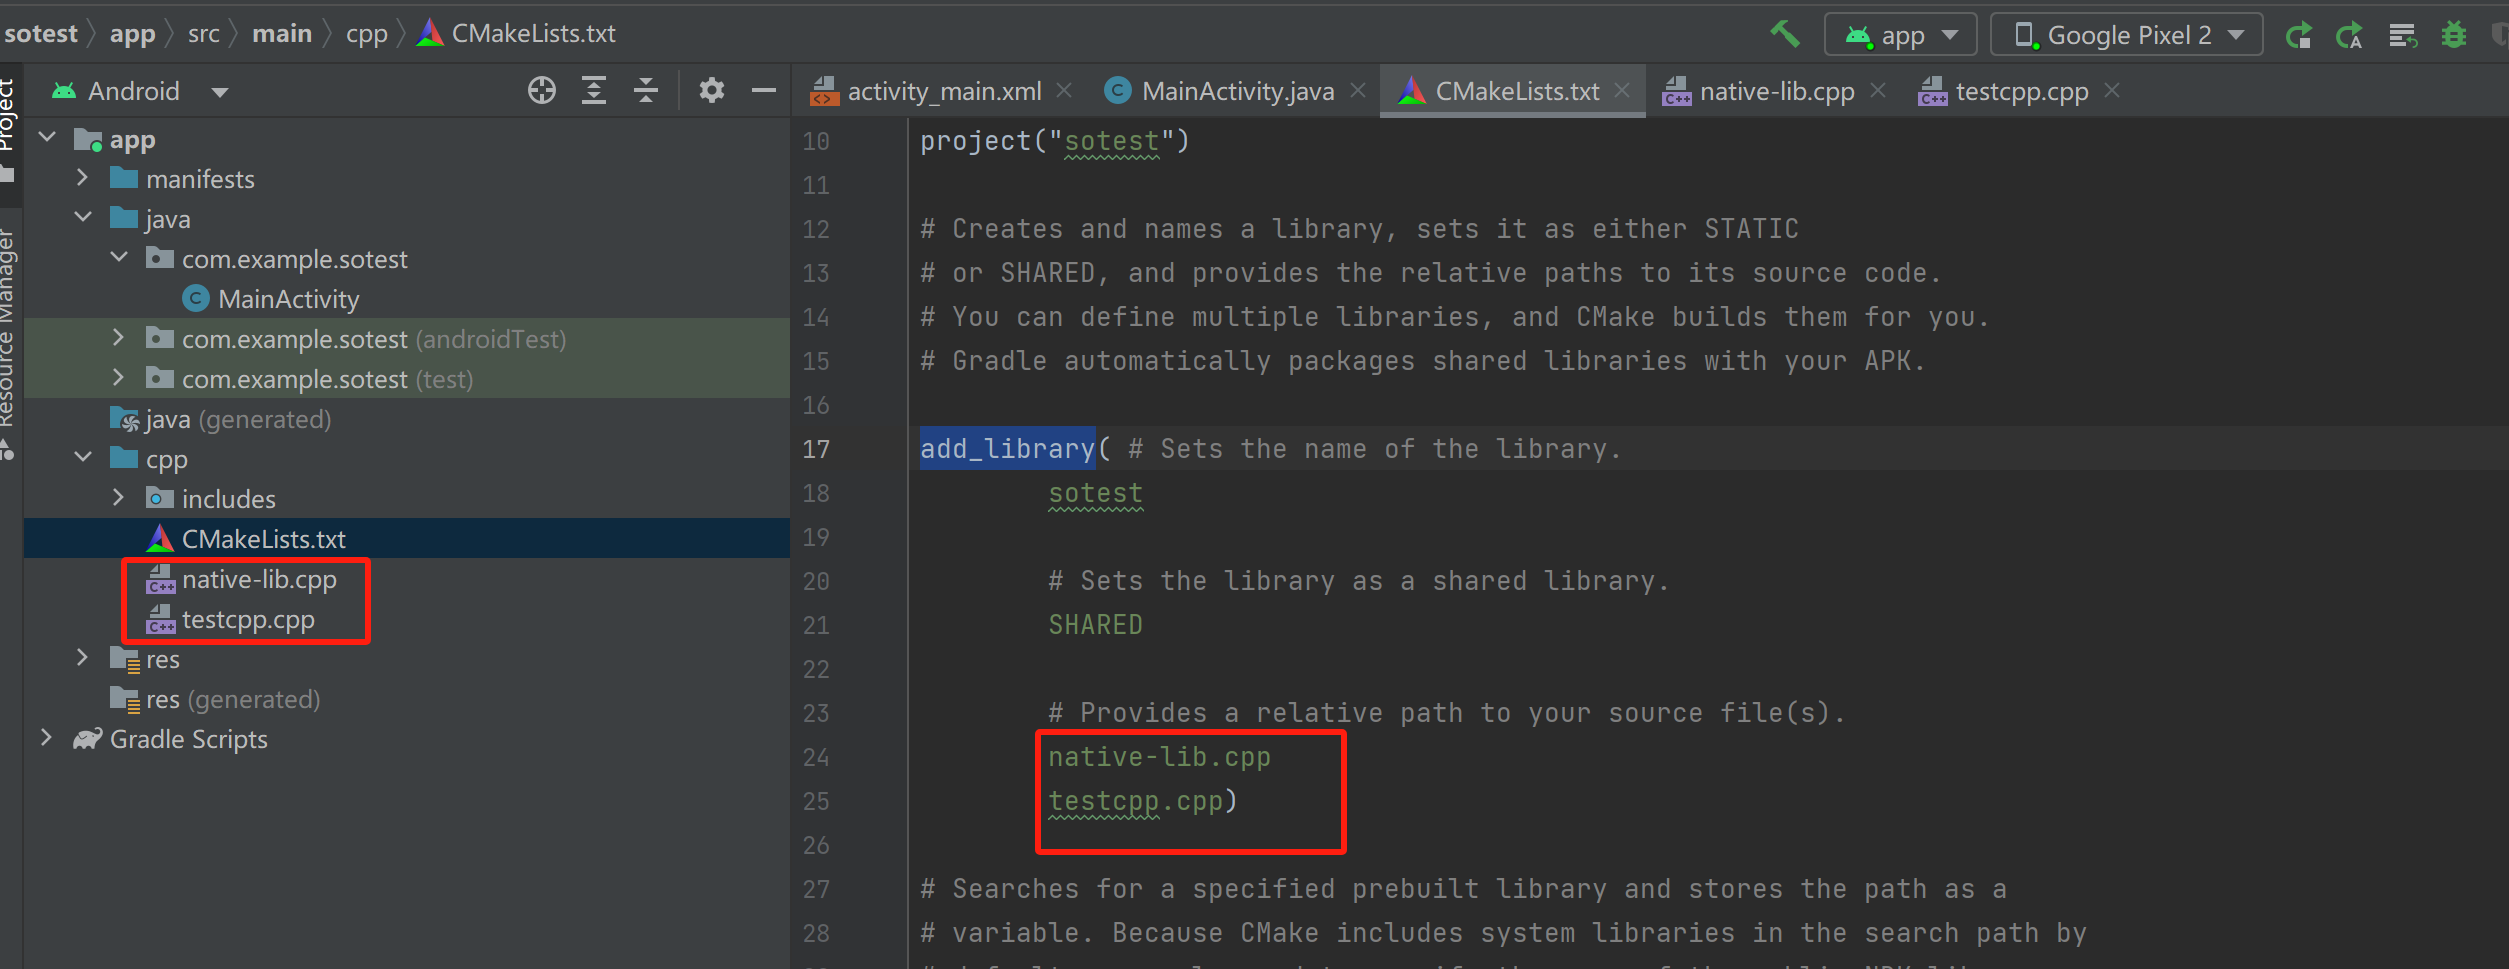Collapse the cpp folder
This screenshot has height=969, width=2509.
click(83, 458)
